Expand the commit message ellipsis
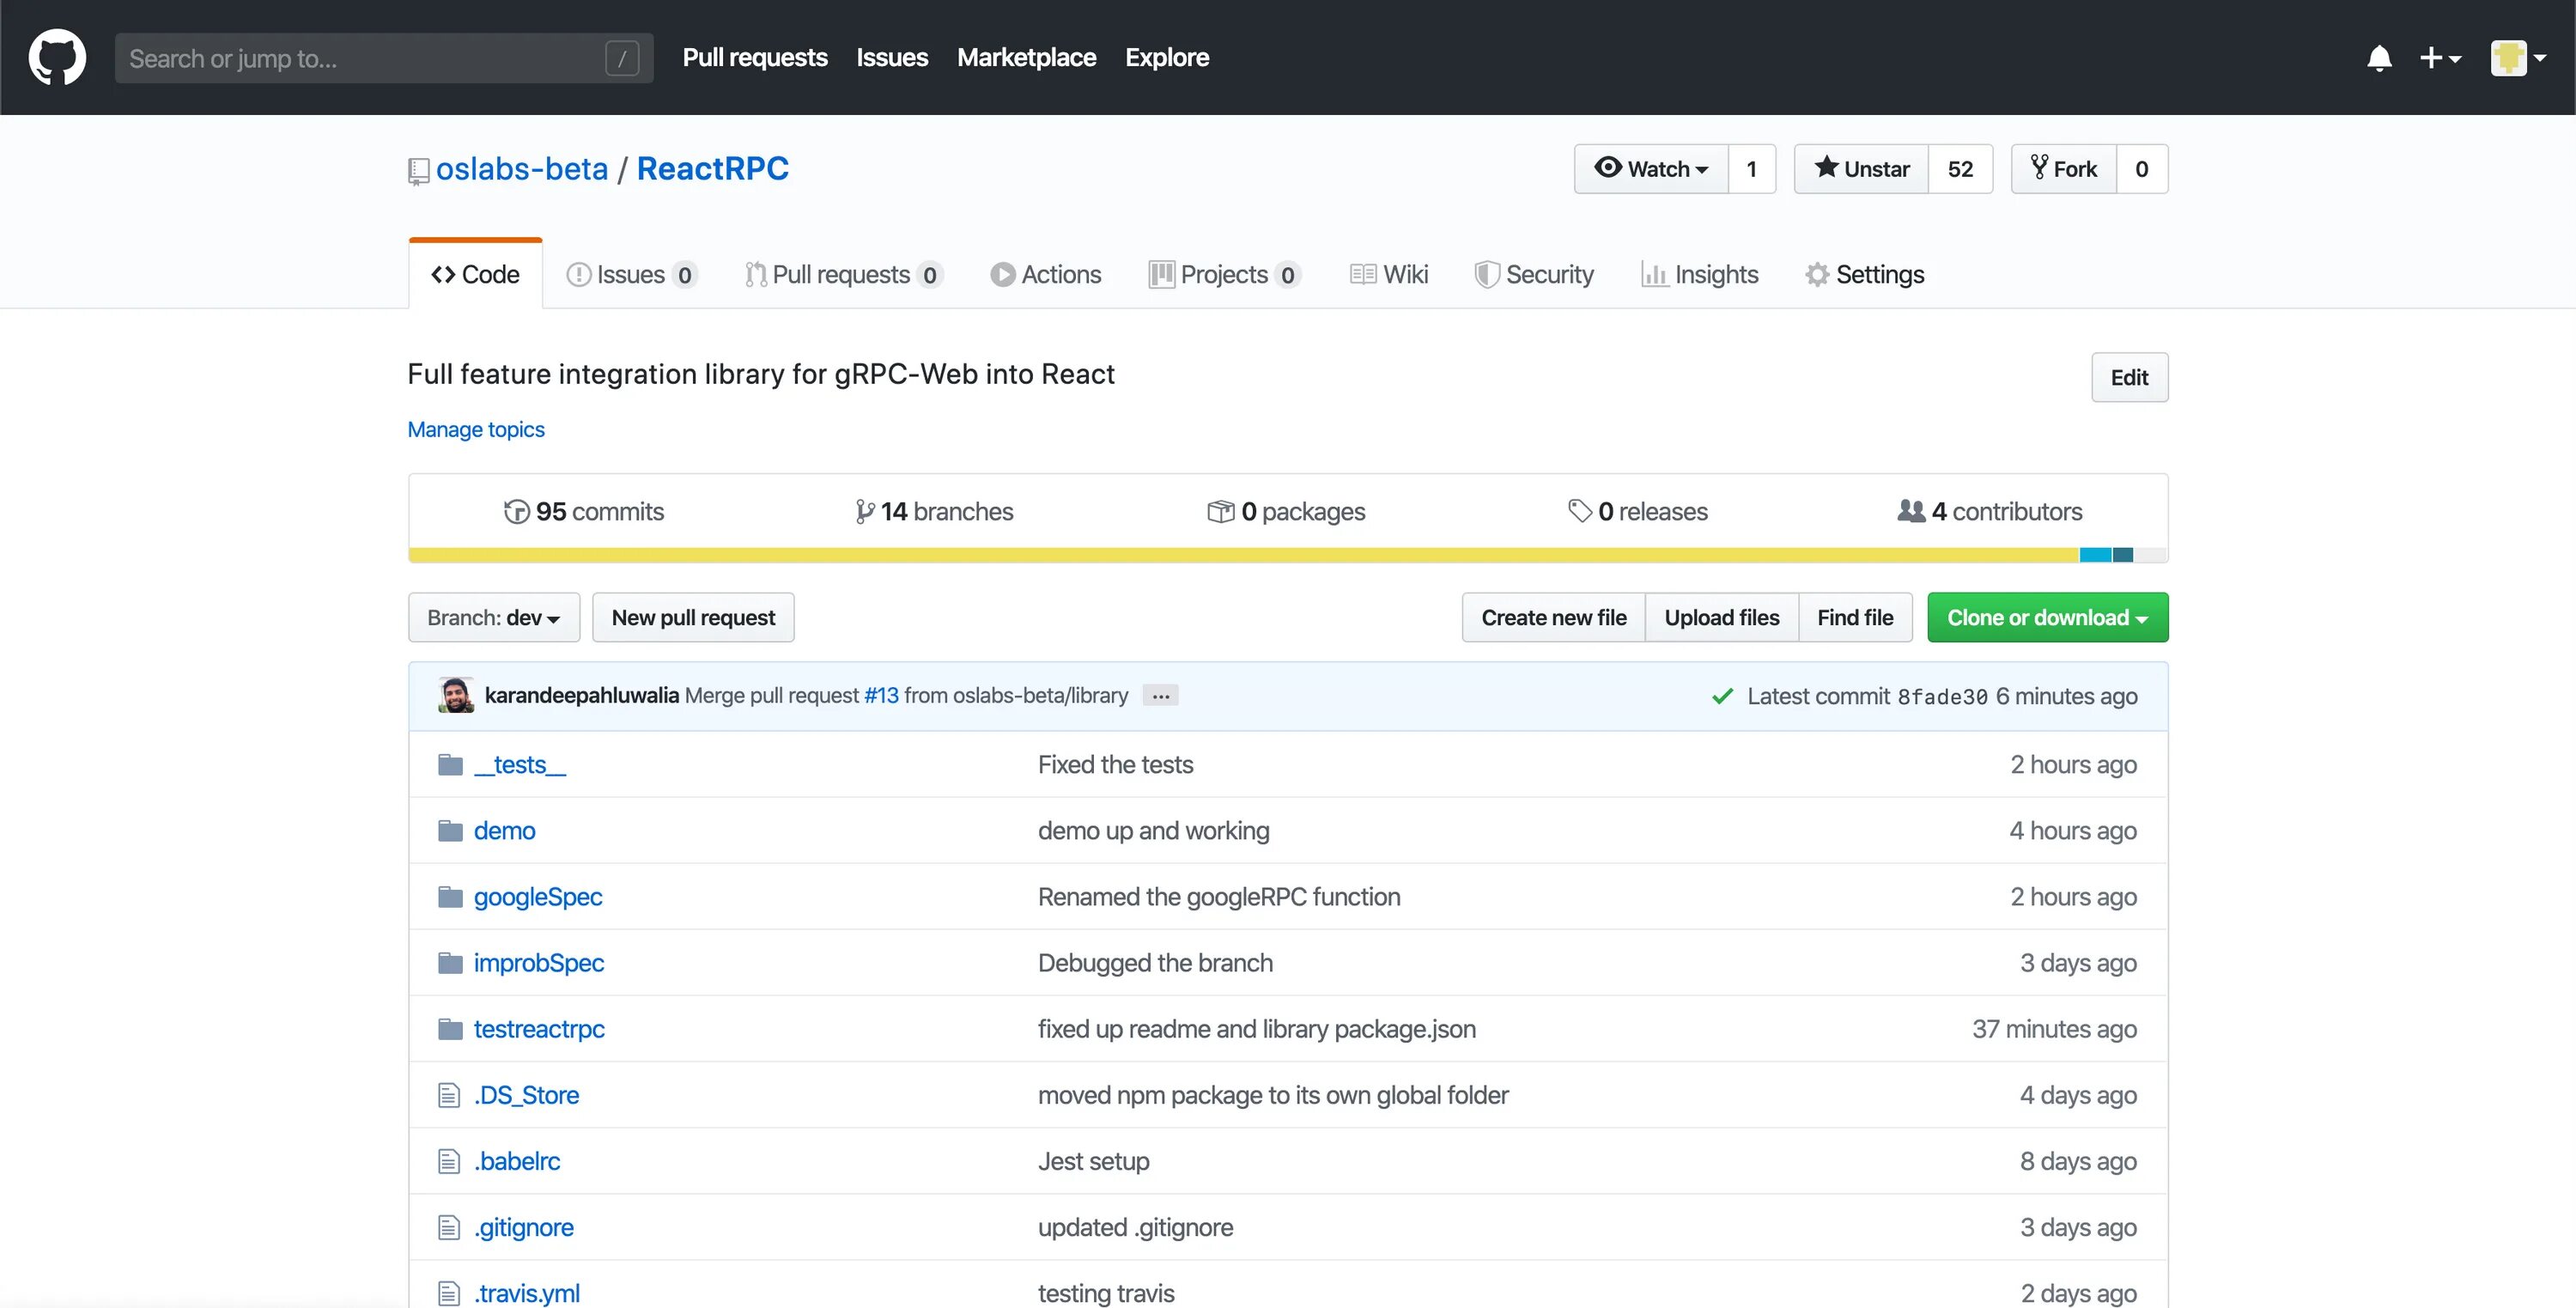Image resolution: width=2576 pixels, height=1308 pixels. click(x=1160, y=695)
